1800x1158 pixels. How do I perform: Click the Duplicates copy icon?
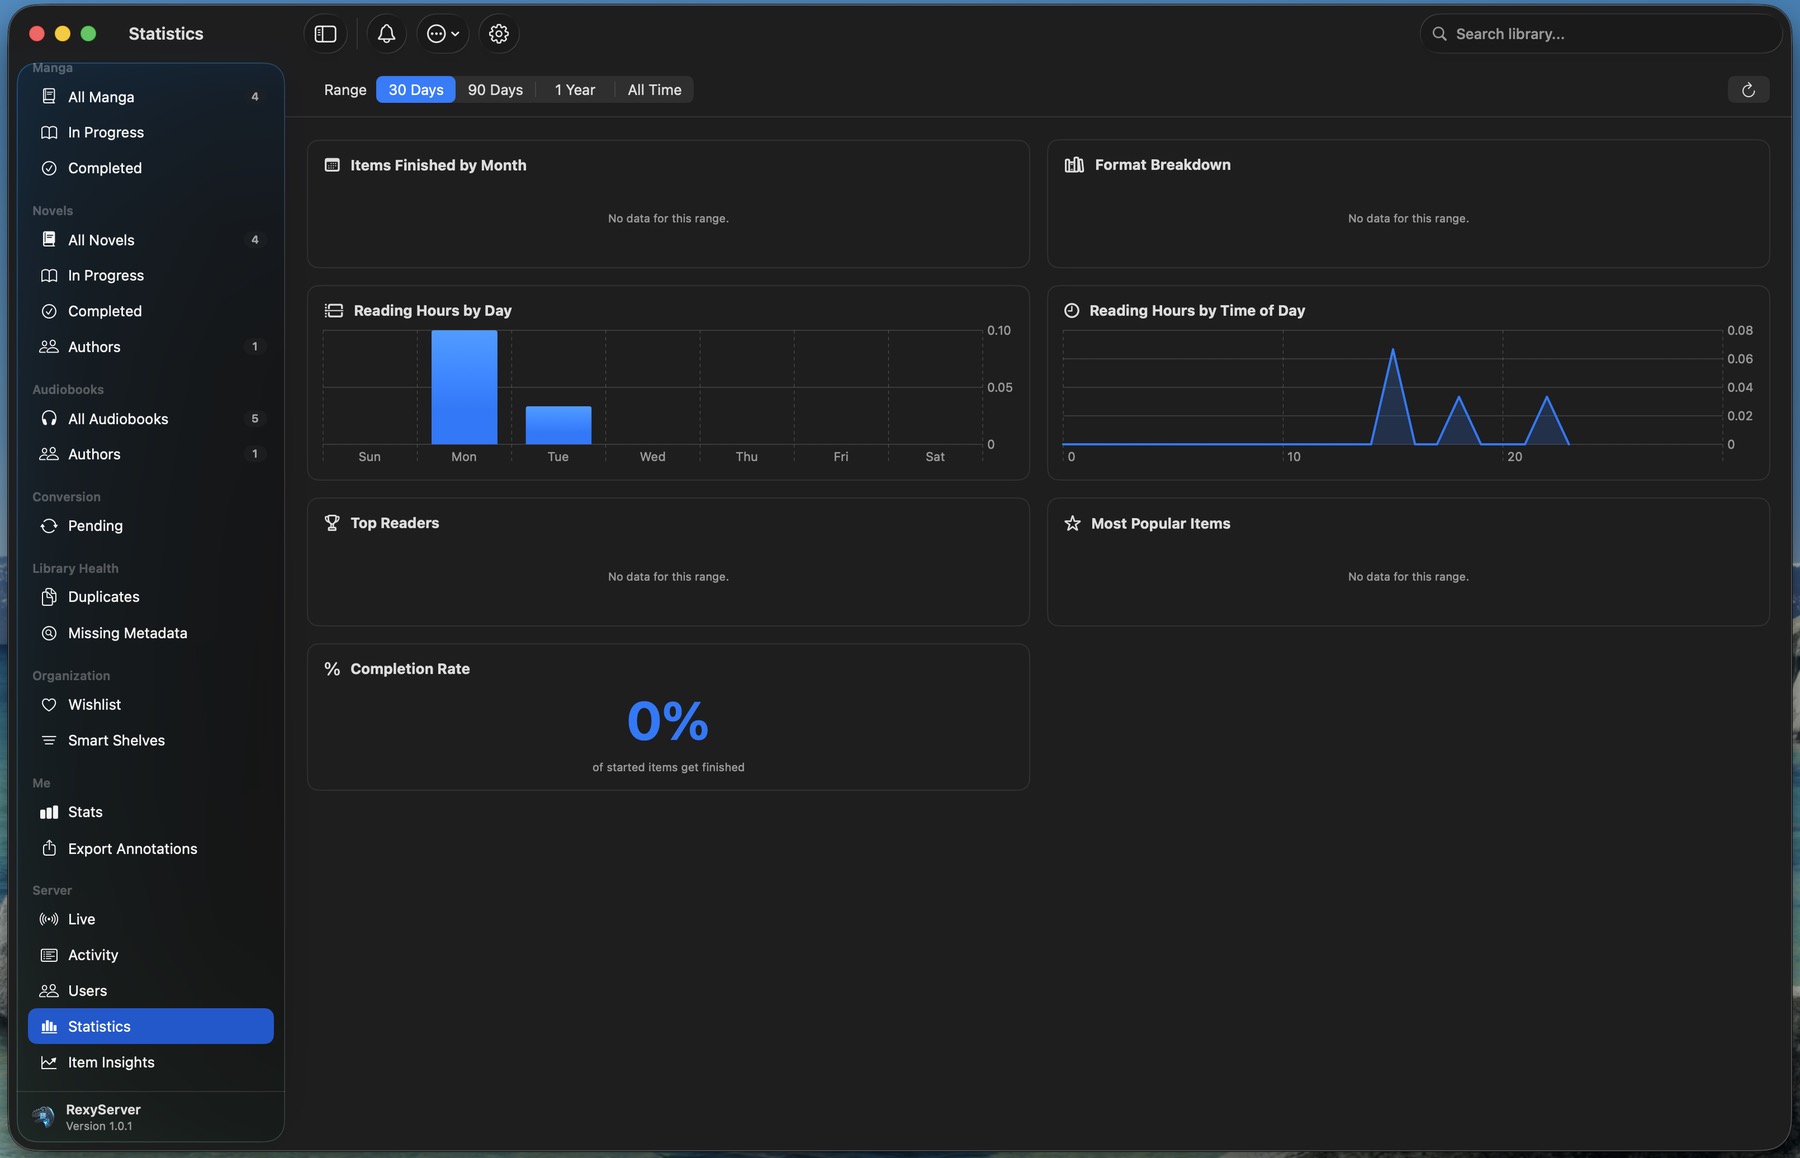coord(49,597)
